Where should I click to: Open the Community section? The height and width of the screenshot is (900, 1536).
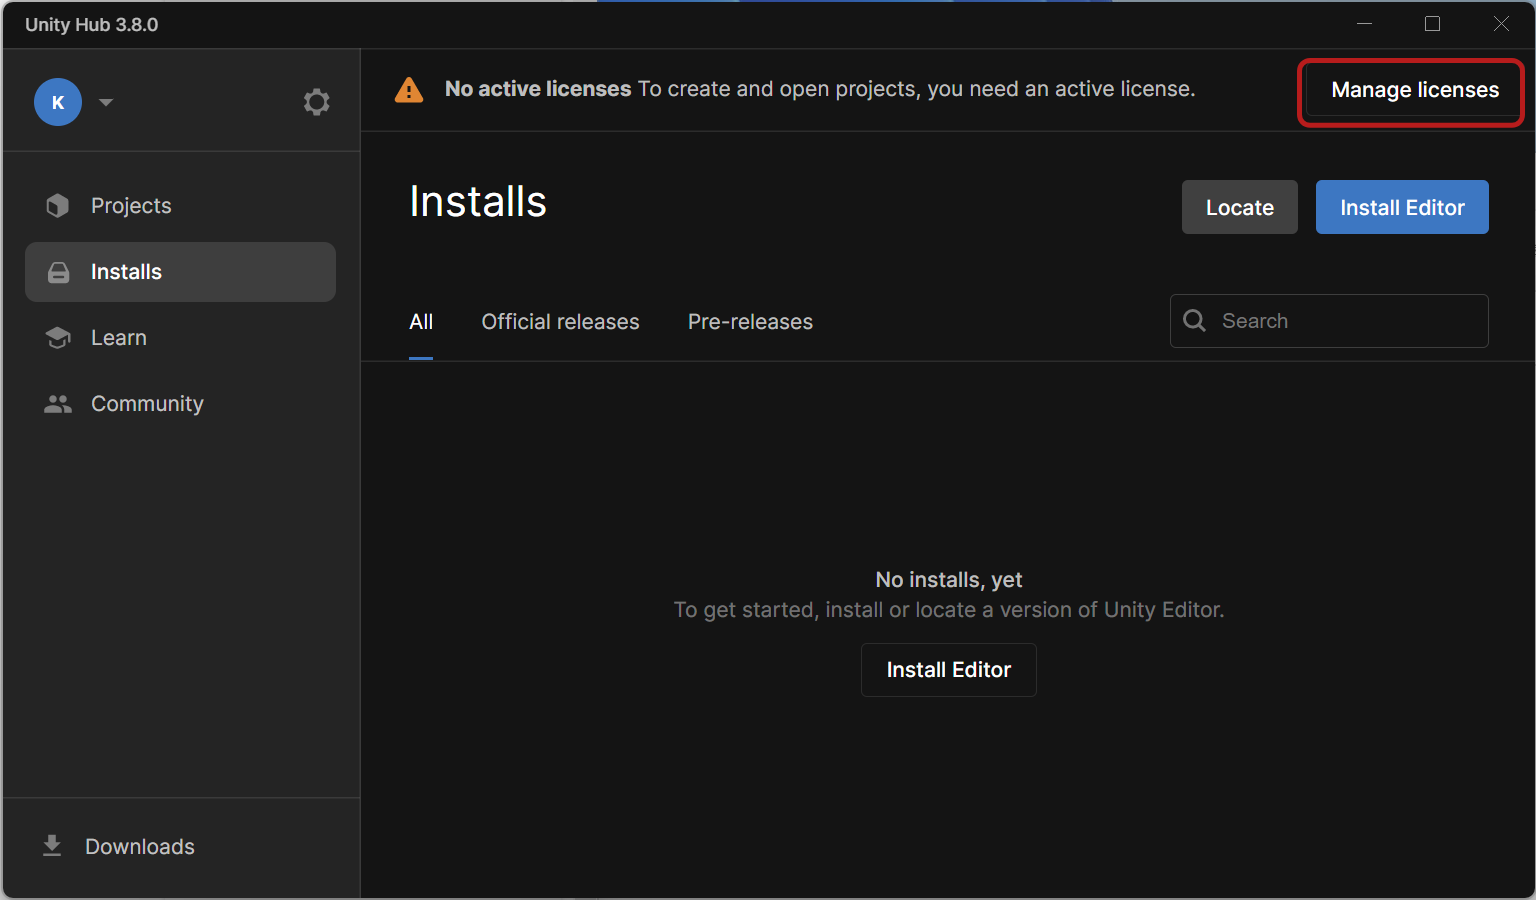(180, 404)
